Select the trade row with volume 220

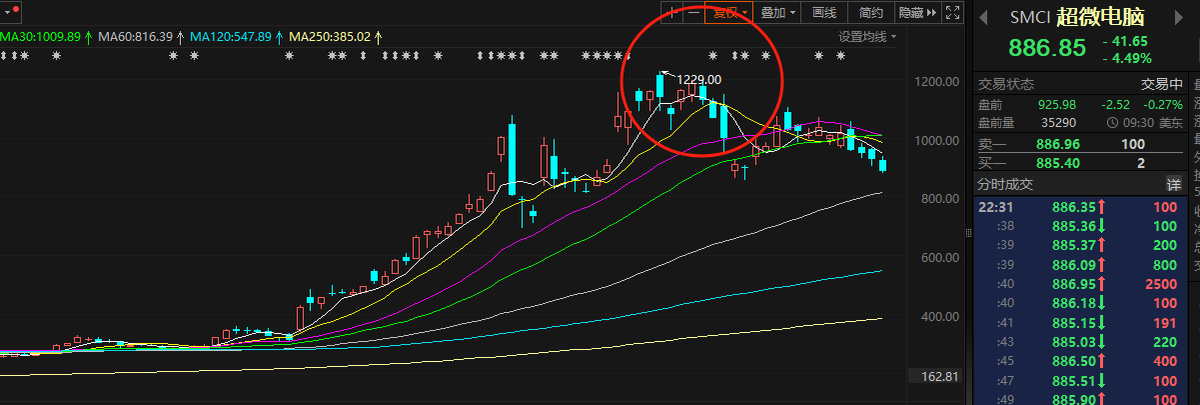tap(1079, 342)
